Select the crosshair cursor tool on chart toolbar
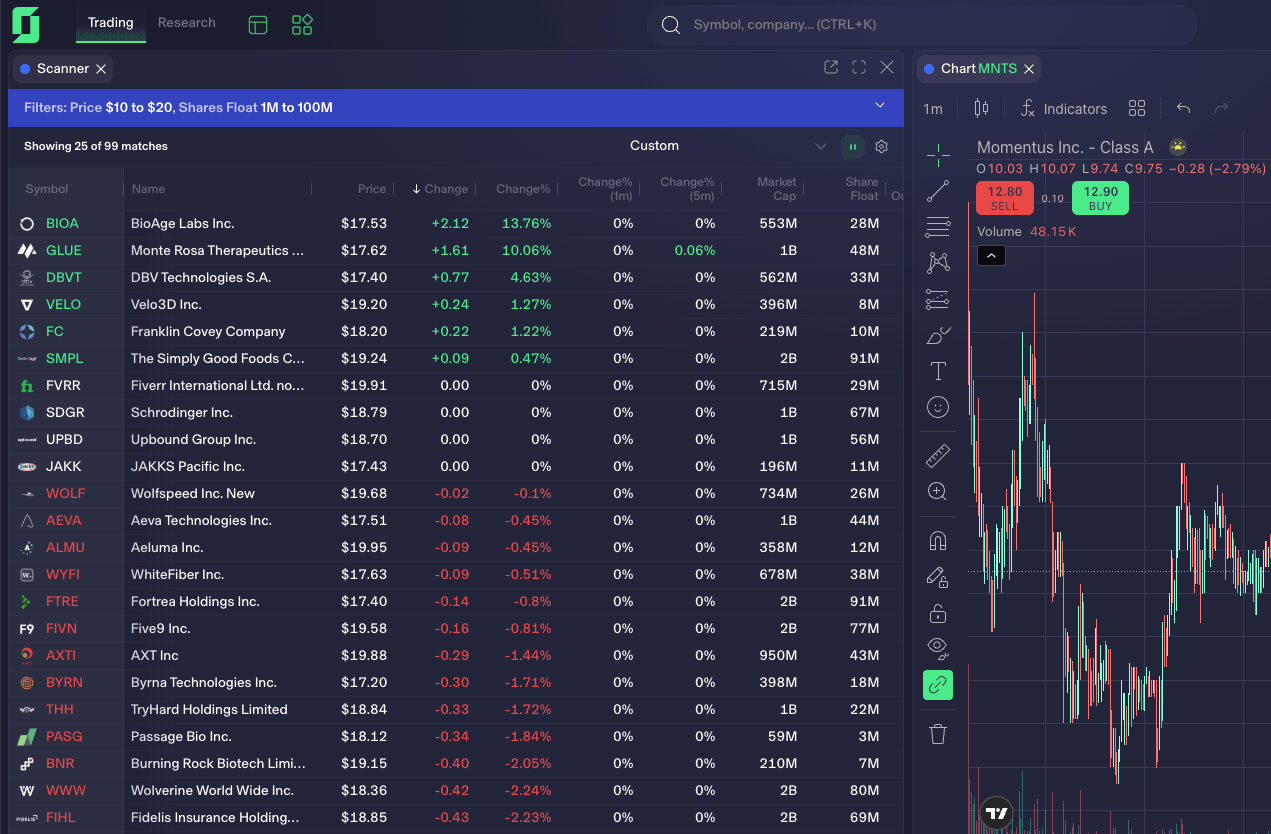Image resolution: width=1271 pixels, height=834 pixels. coord(937,155)
